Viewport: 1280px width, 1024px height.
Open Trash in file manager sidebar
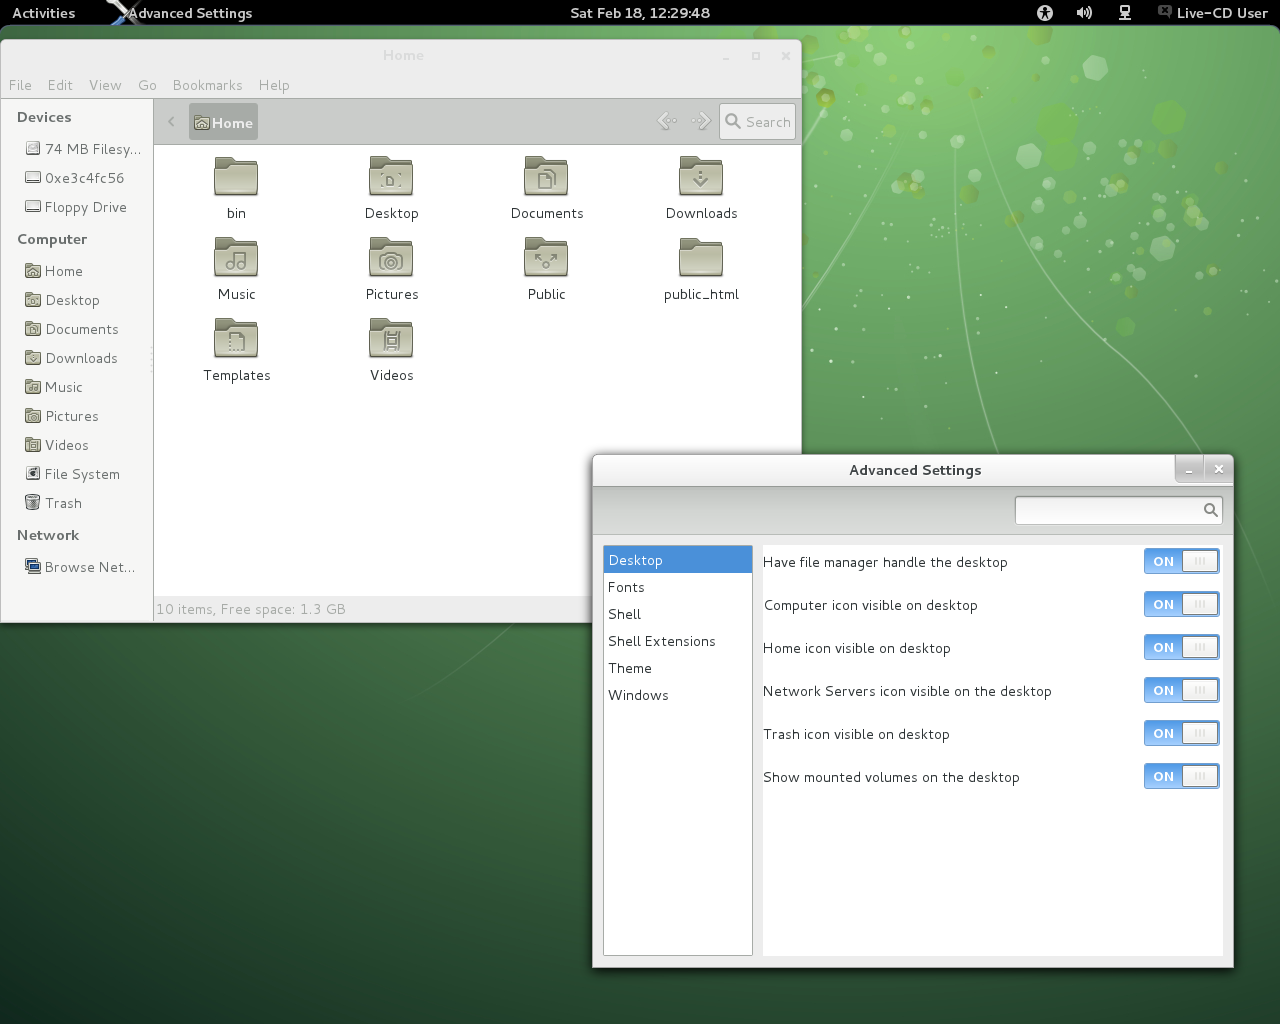pyautogui.click(x=54, y=503)
